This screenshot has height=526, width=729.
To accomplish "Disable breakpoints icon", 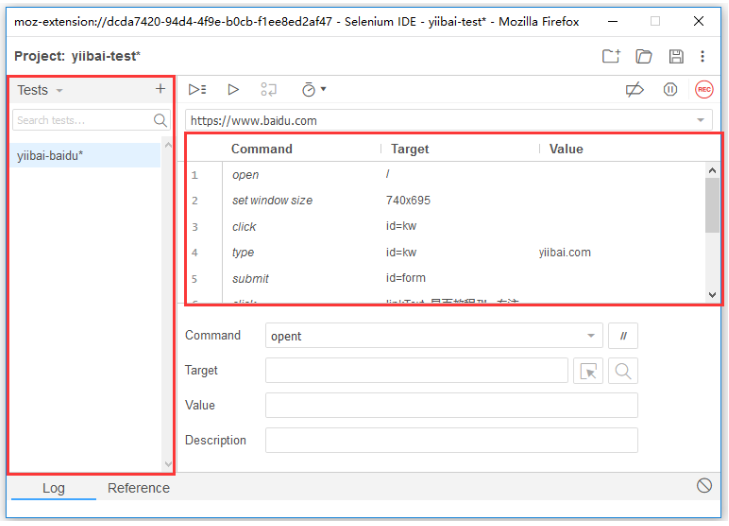I will 635,89.
